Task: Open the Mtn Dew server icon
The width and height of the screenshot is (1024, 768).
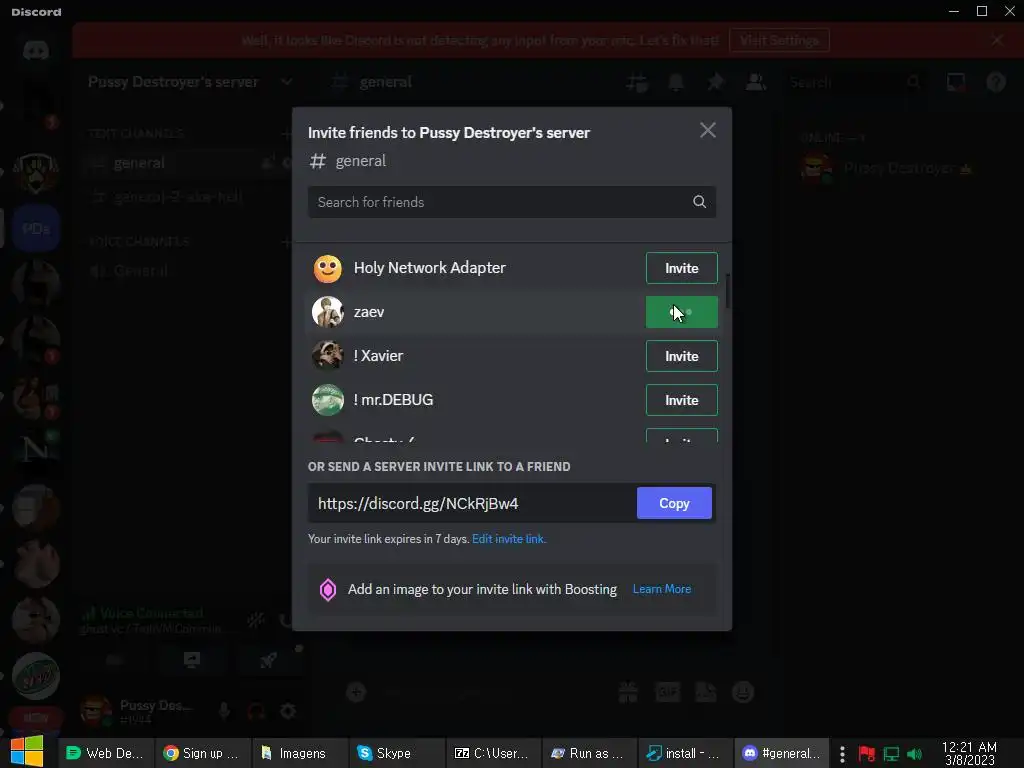Action: point(36,676)
